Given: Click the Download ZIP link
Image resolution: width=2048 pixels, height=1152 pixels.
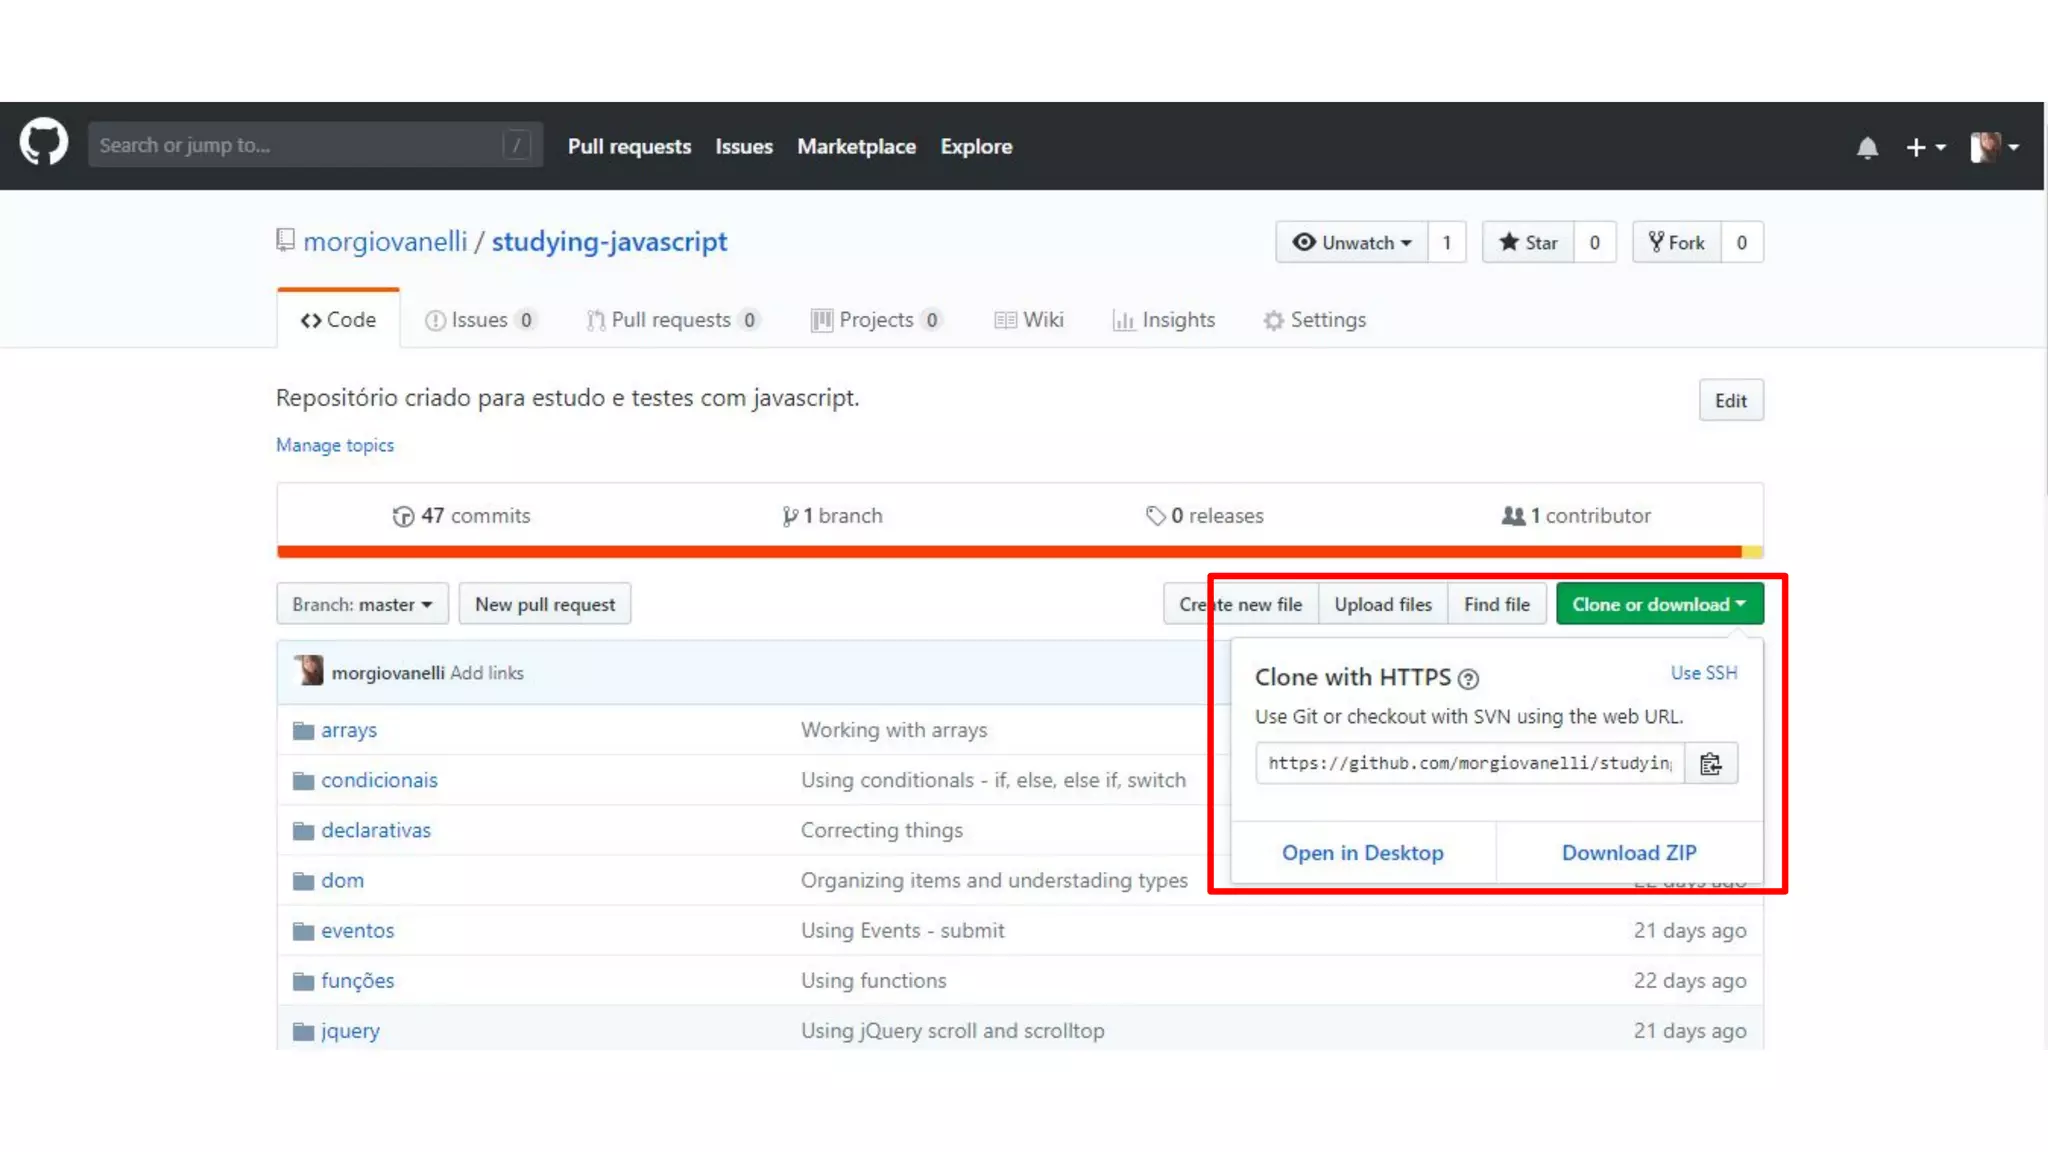Looking at the screenshot, I should 1629,853.
